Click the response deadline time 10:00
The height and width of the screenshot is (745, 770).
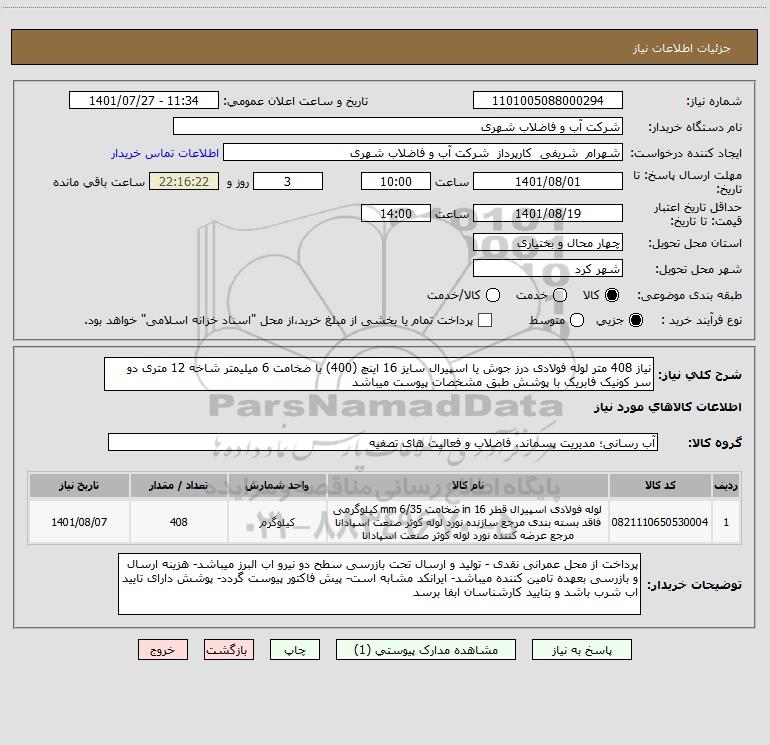pyautogui.click(x=396, y=181)
